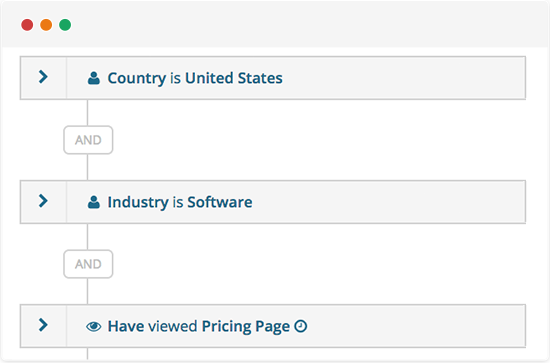Select the Have viewed condition text
This screenshot has height=363, width=550.
tap(152, 326)
